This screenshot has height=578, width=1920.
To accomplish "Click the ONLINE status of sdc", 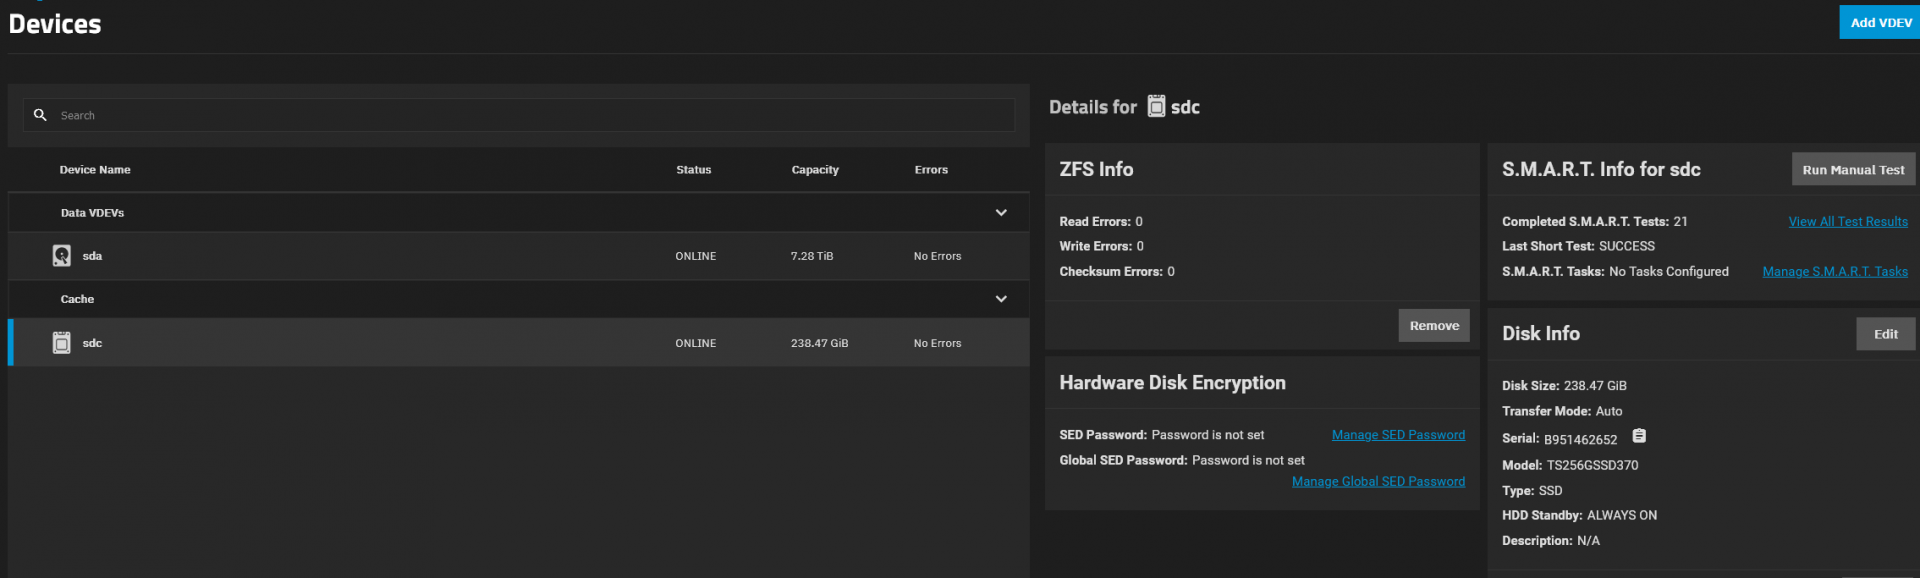I will tap(696, 343).
